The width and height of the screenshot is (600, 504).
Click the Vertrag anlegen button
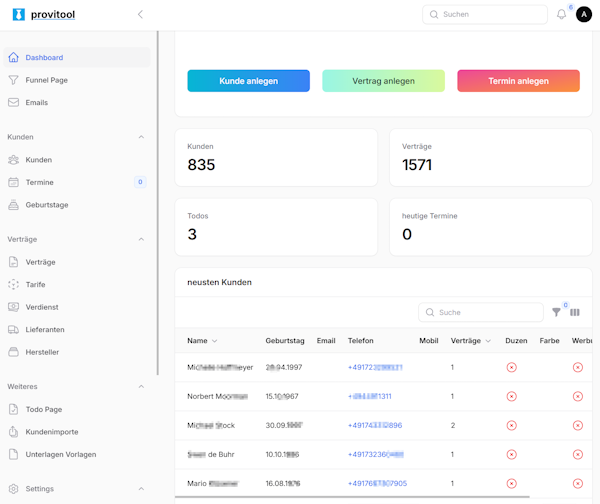(x=383, y=81)
